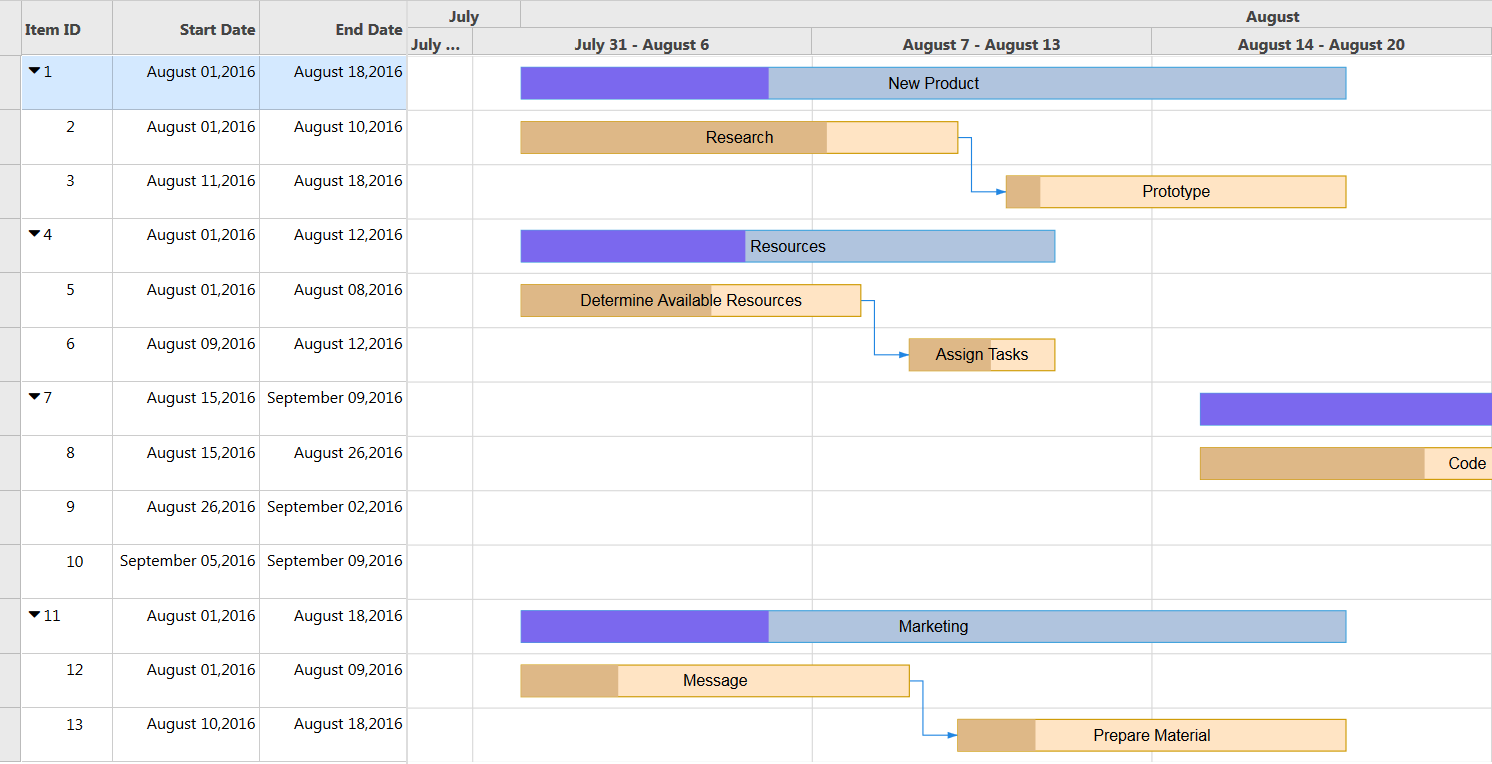Sort by the Item ID column header
Viewport: 1492px width, 764px height.
tap(67, 28)
